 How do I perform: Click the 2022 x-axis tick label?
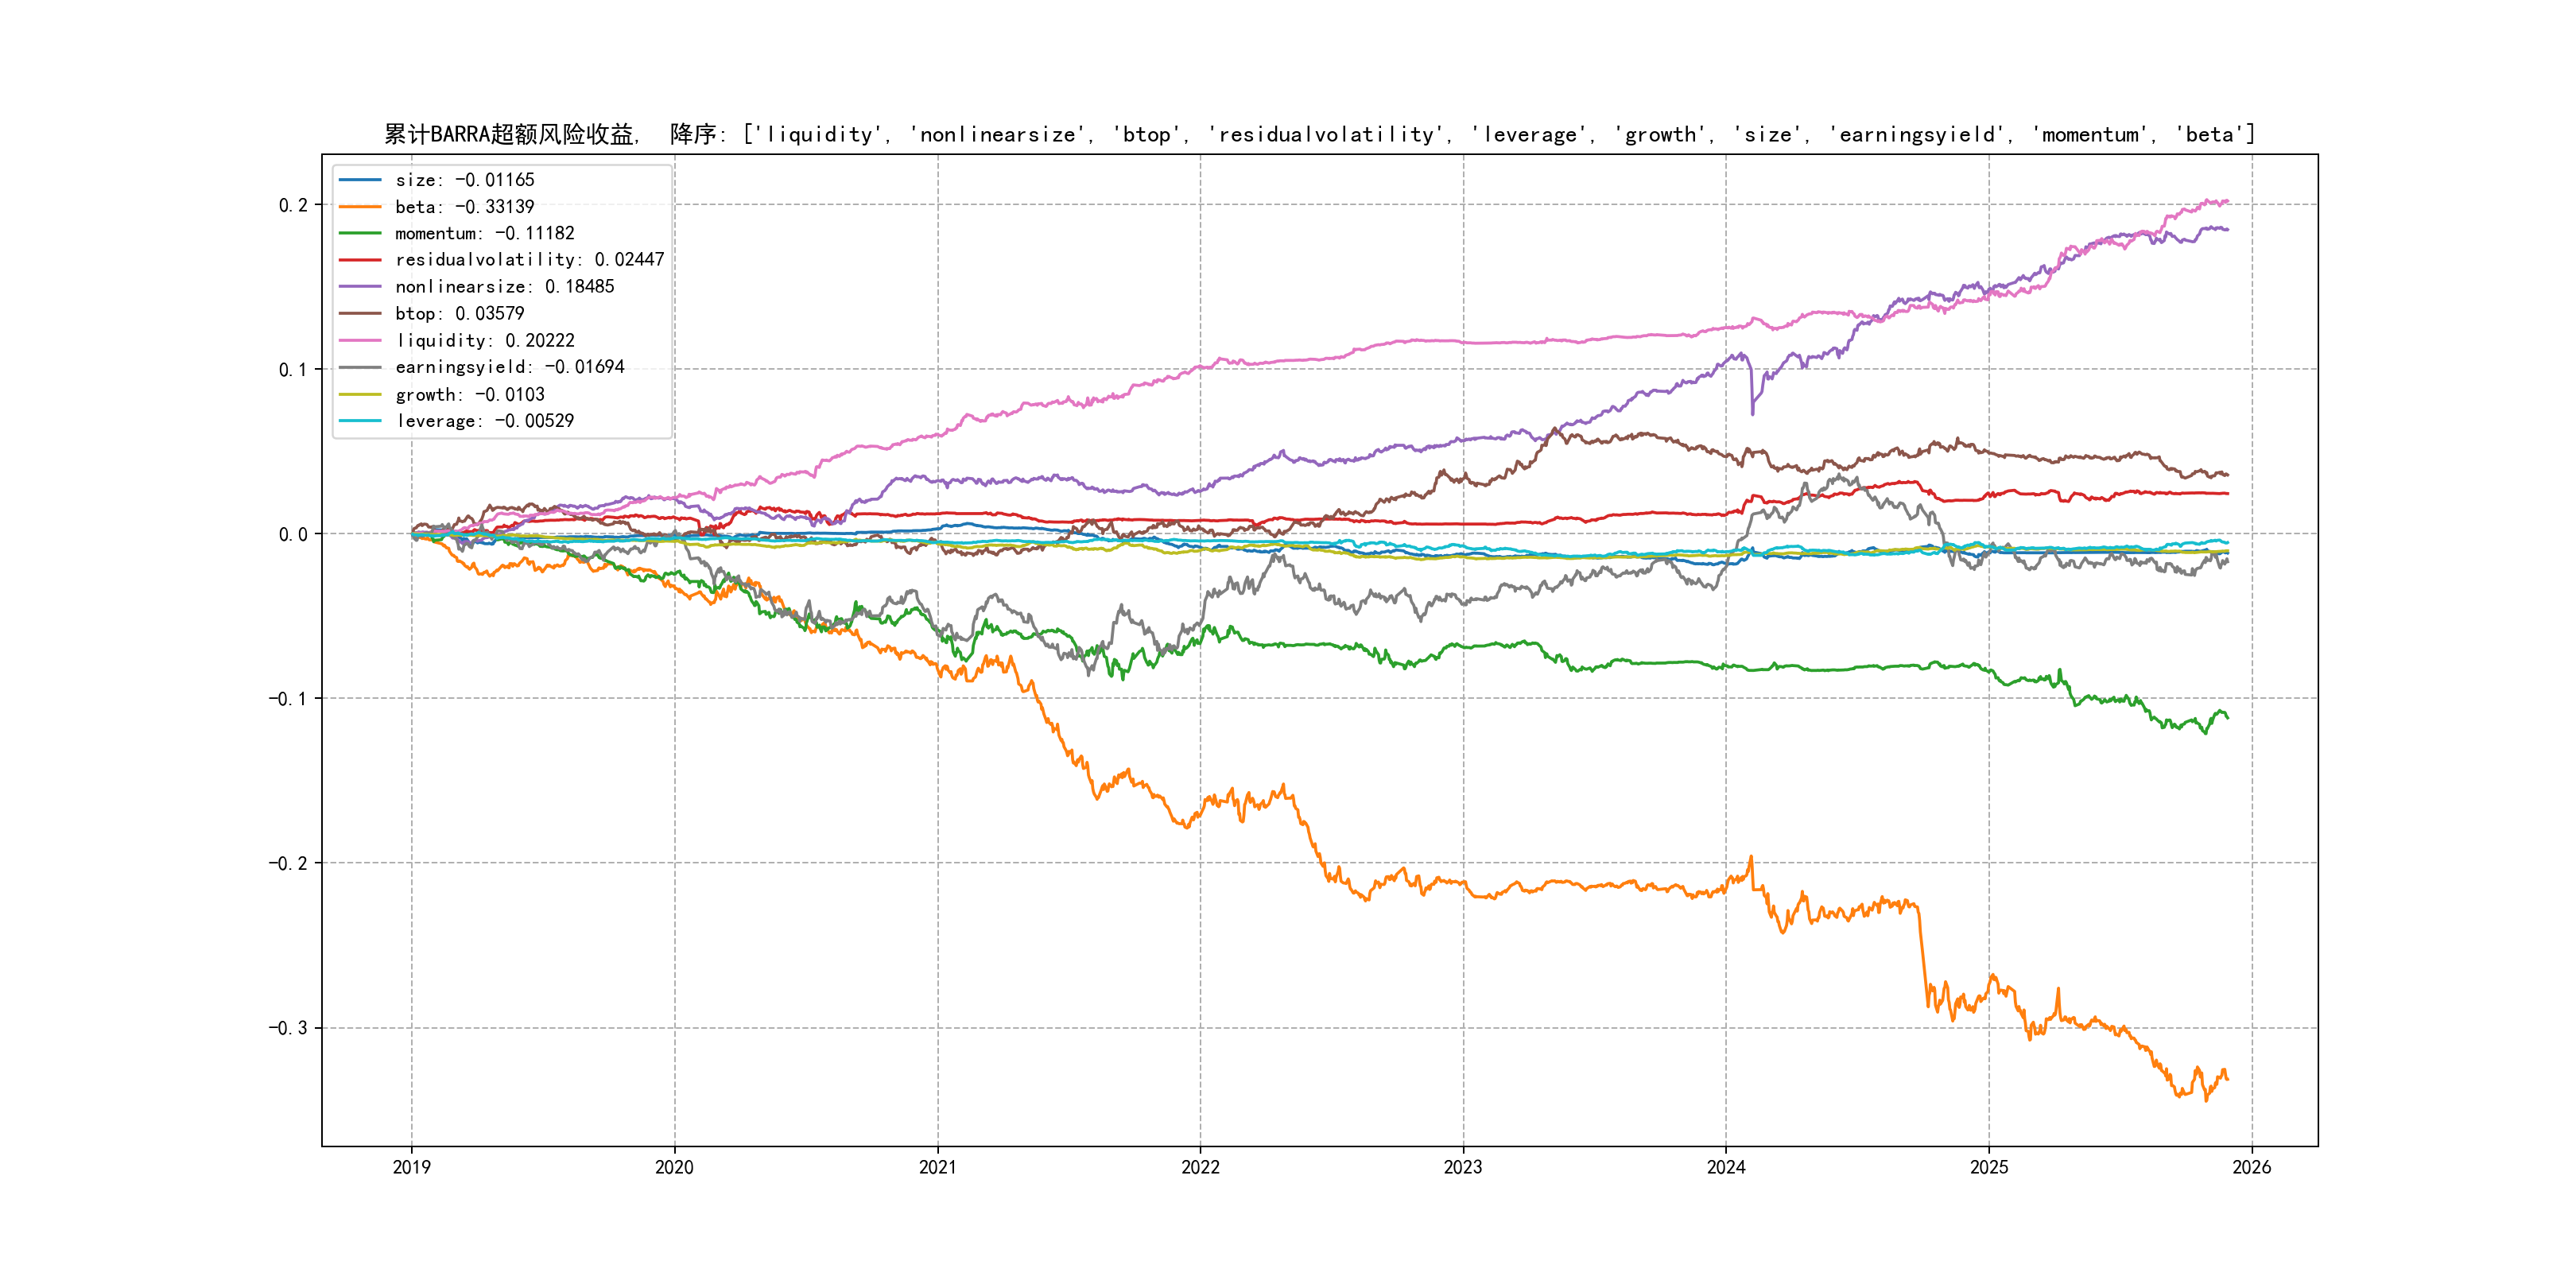tap(1200, 1167)
